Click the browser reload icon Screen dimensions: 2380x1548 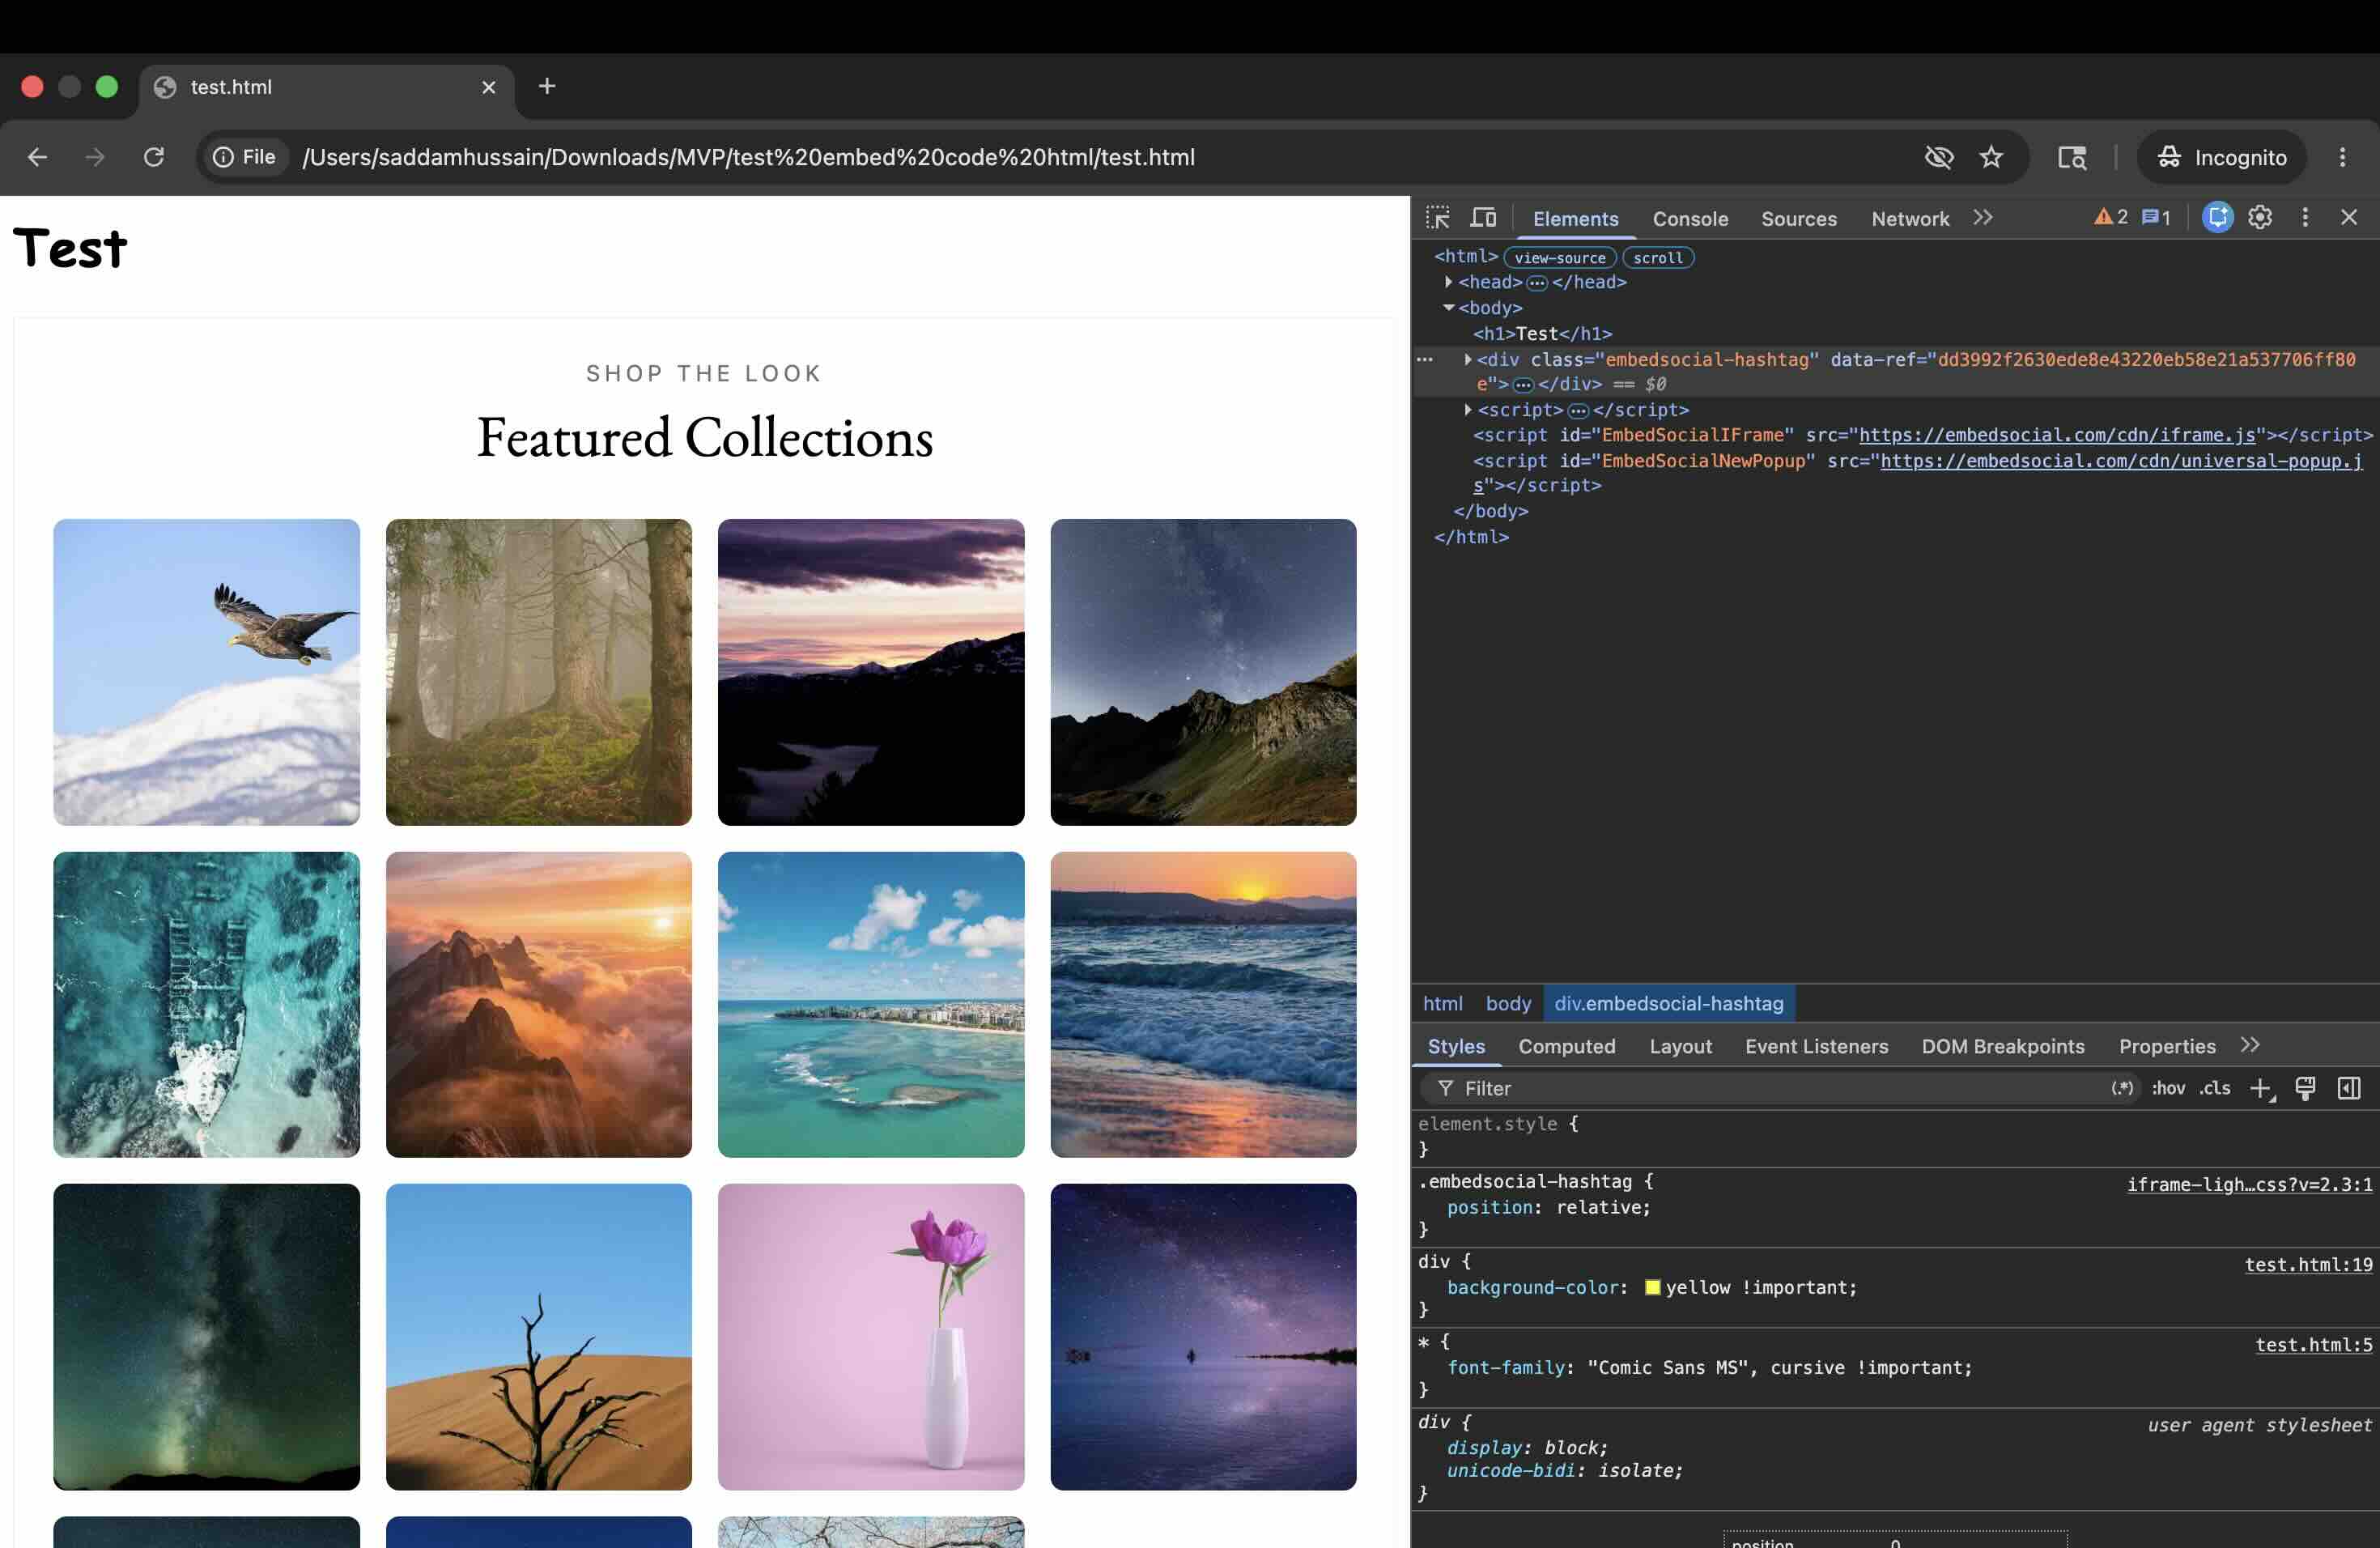point(153,157)
